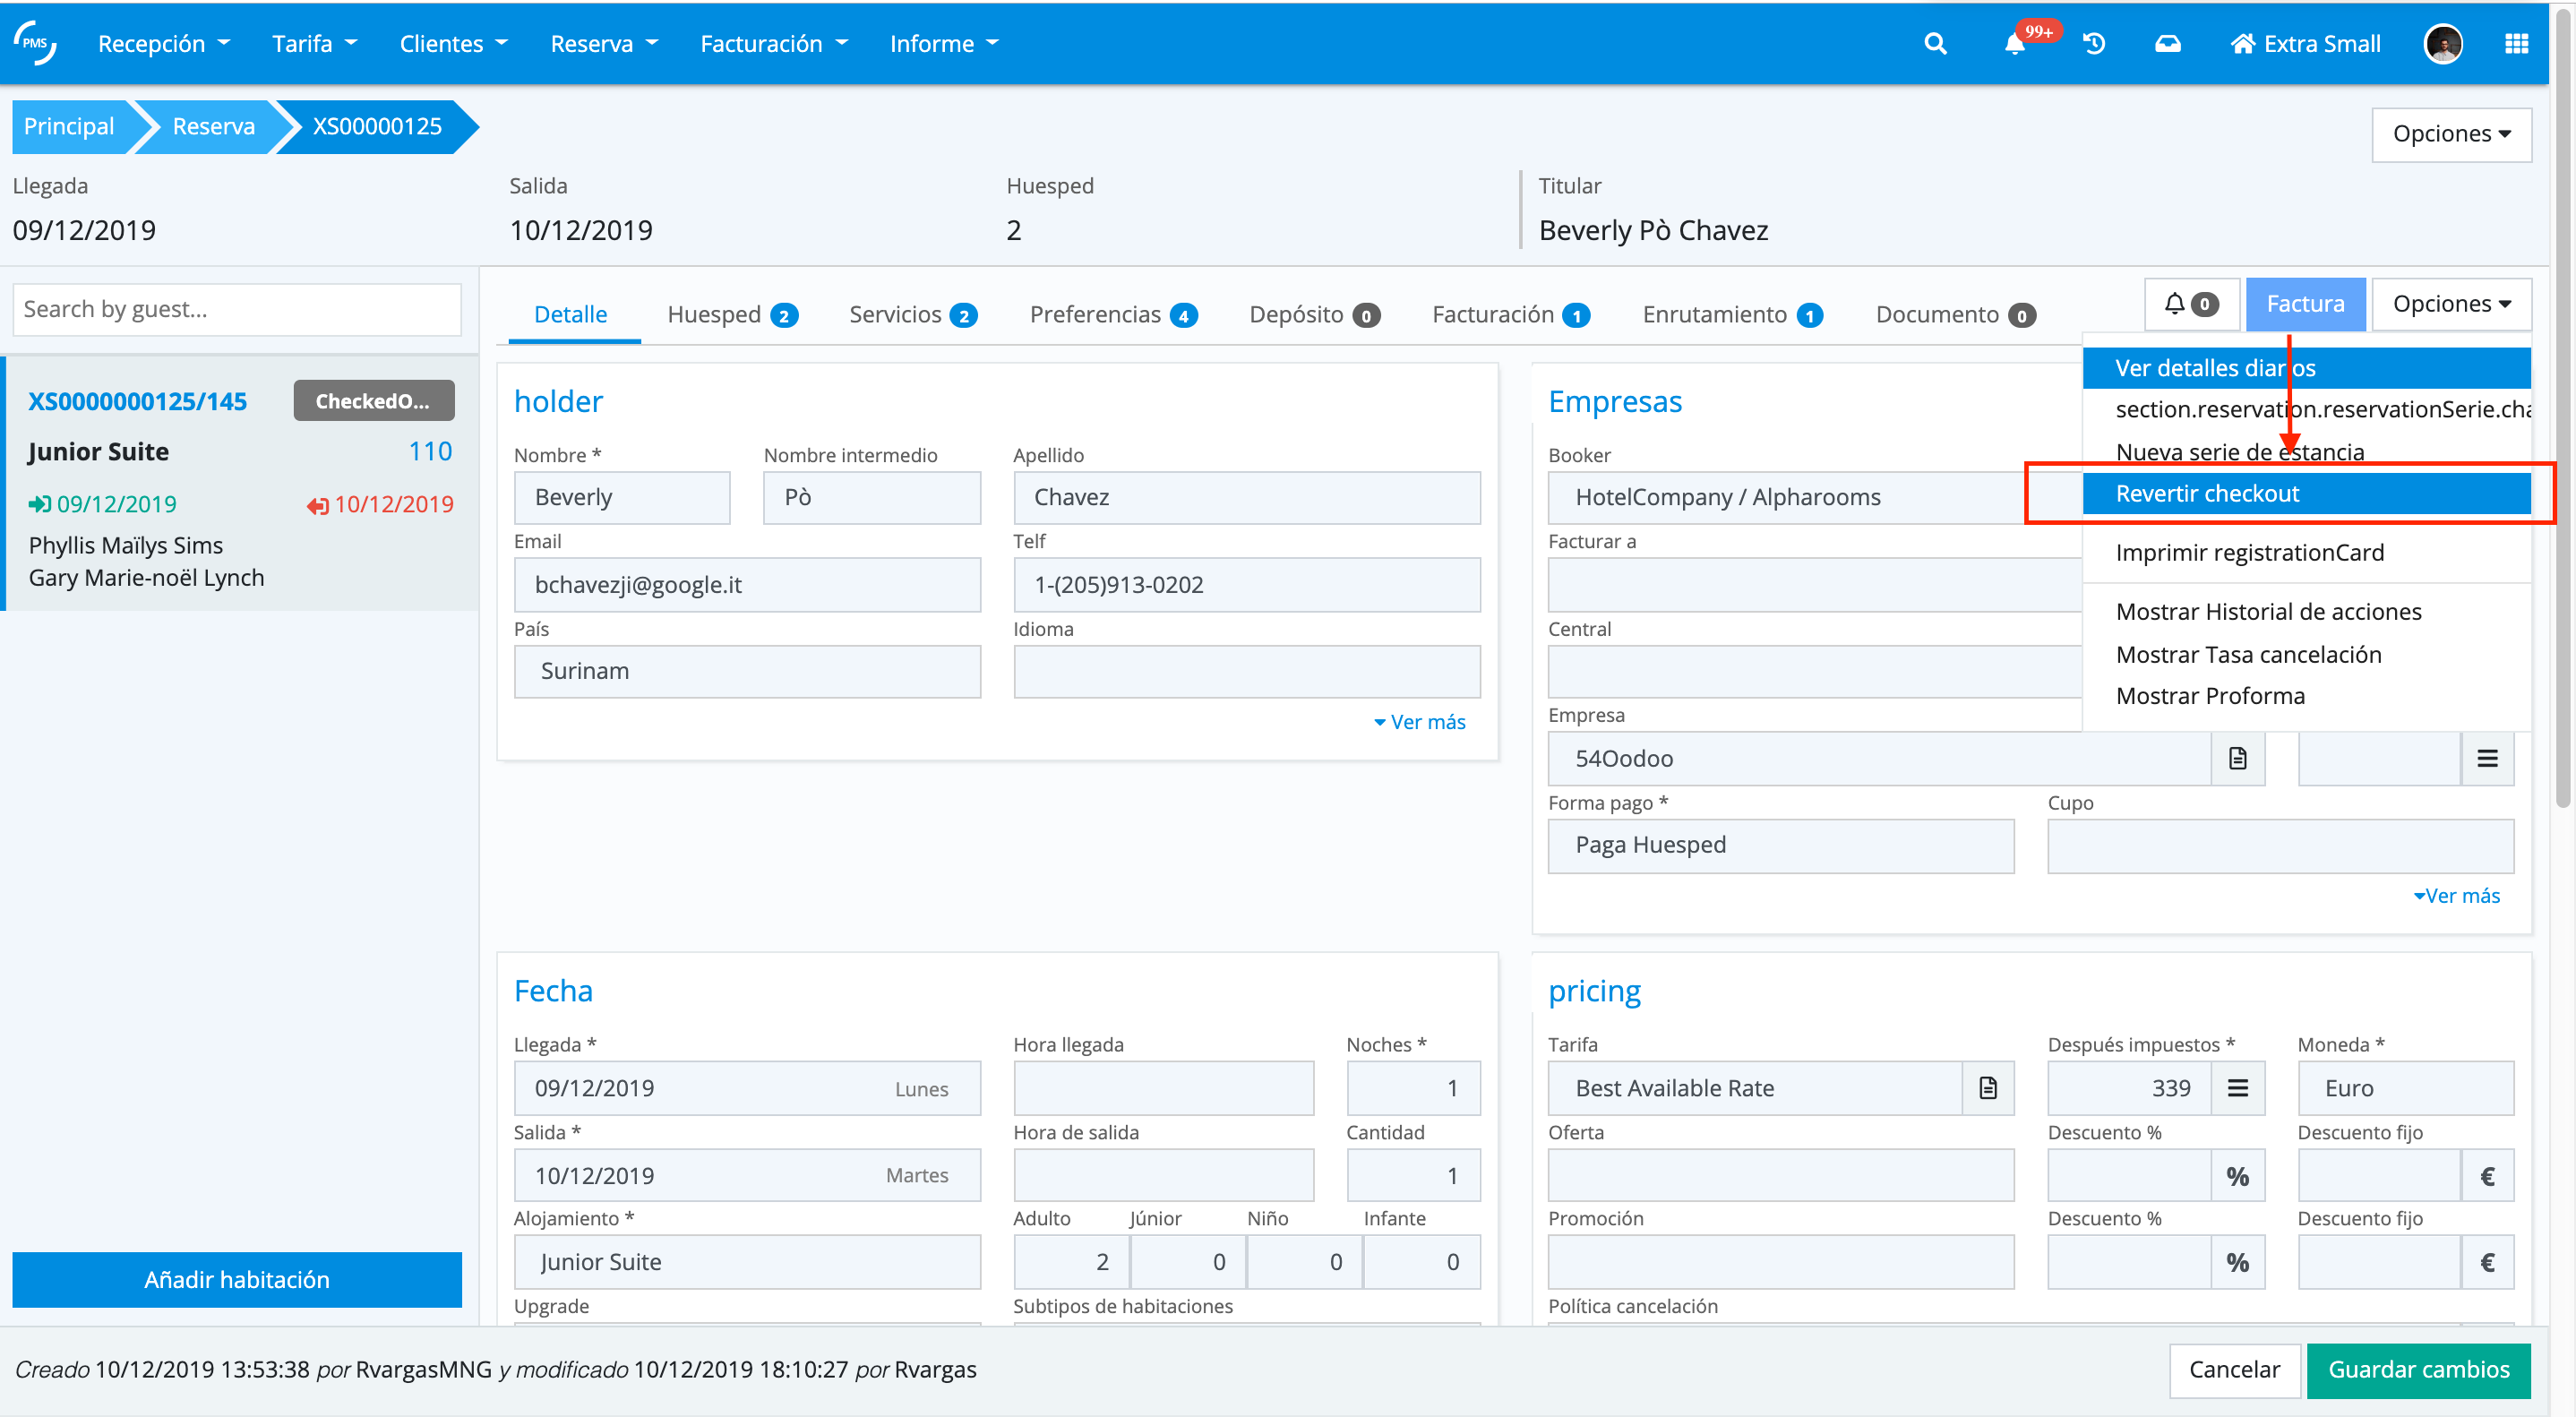Click the hamburger icon beside Después impuestos
This screenshot has height=1417, width=2576.
[x=2238, y=1088]
